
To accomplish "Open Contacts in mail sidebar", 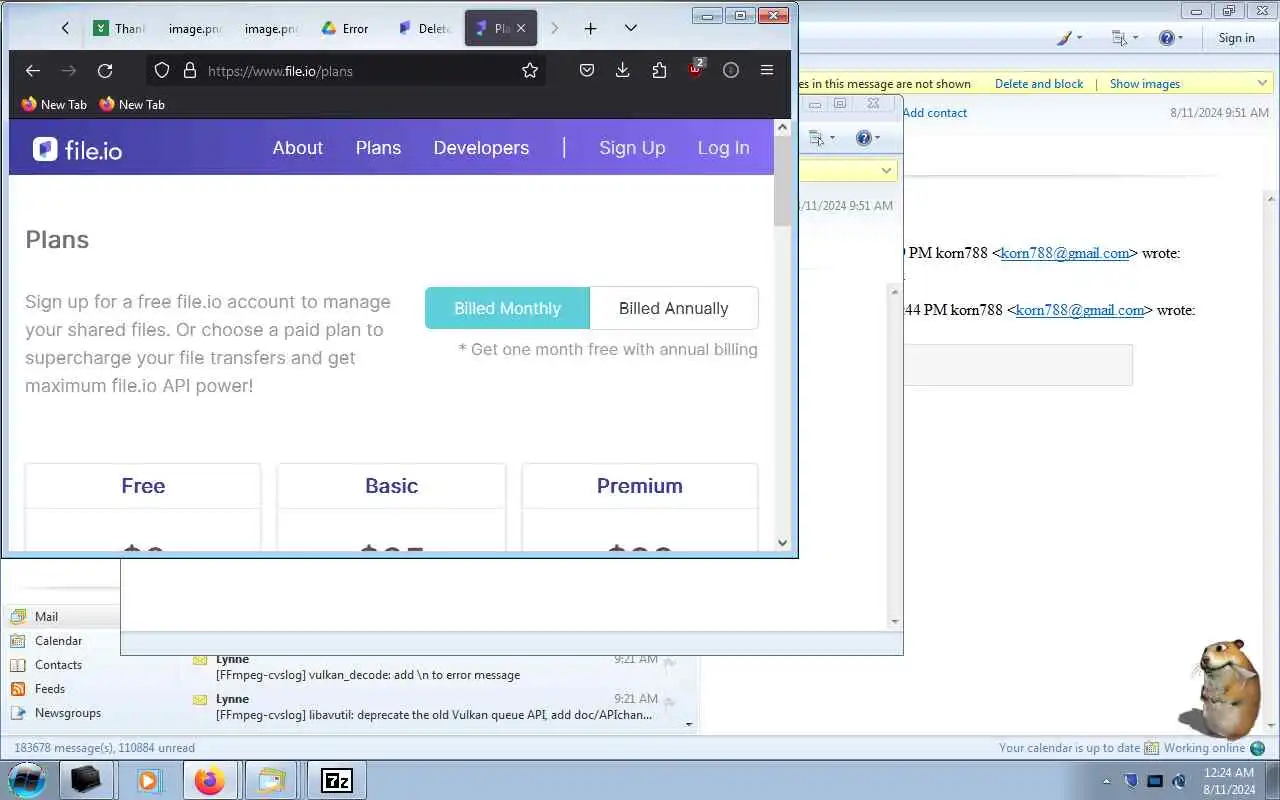I will (x=58, y=665).
